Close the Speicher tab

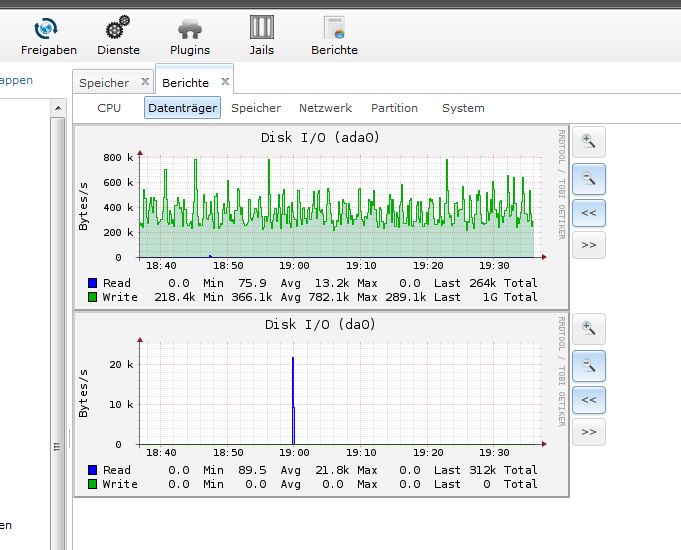click(145, 81)
